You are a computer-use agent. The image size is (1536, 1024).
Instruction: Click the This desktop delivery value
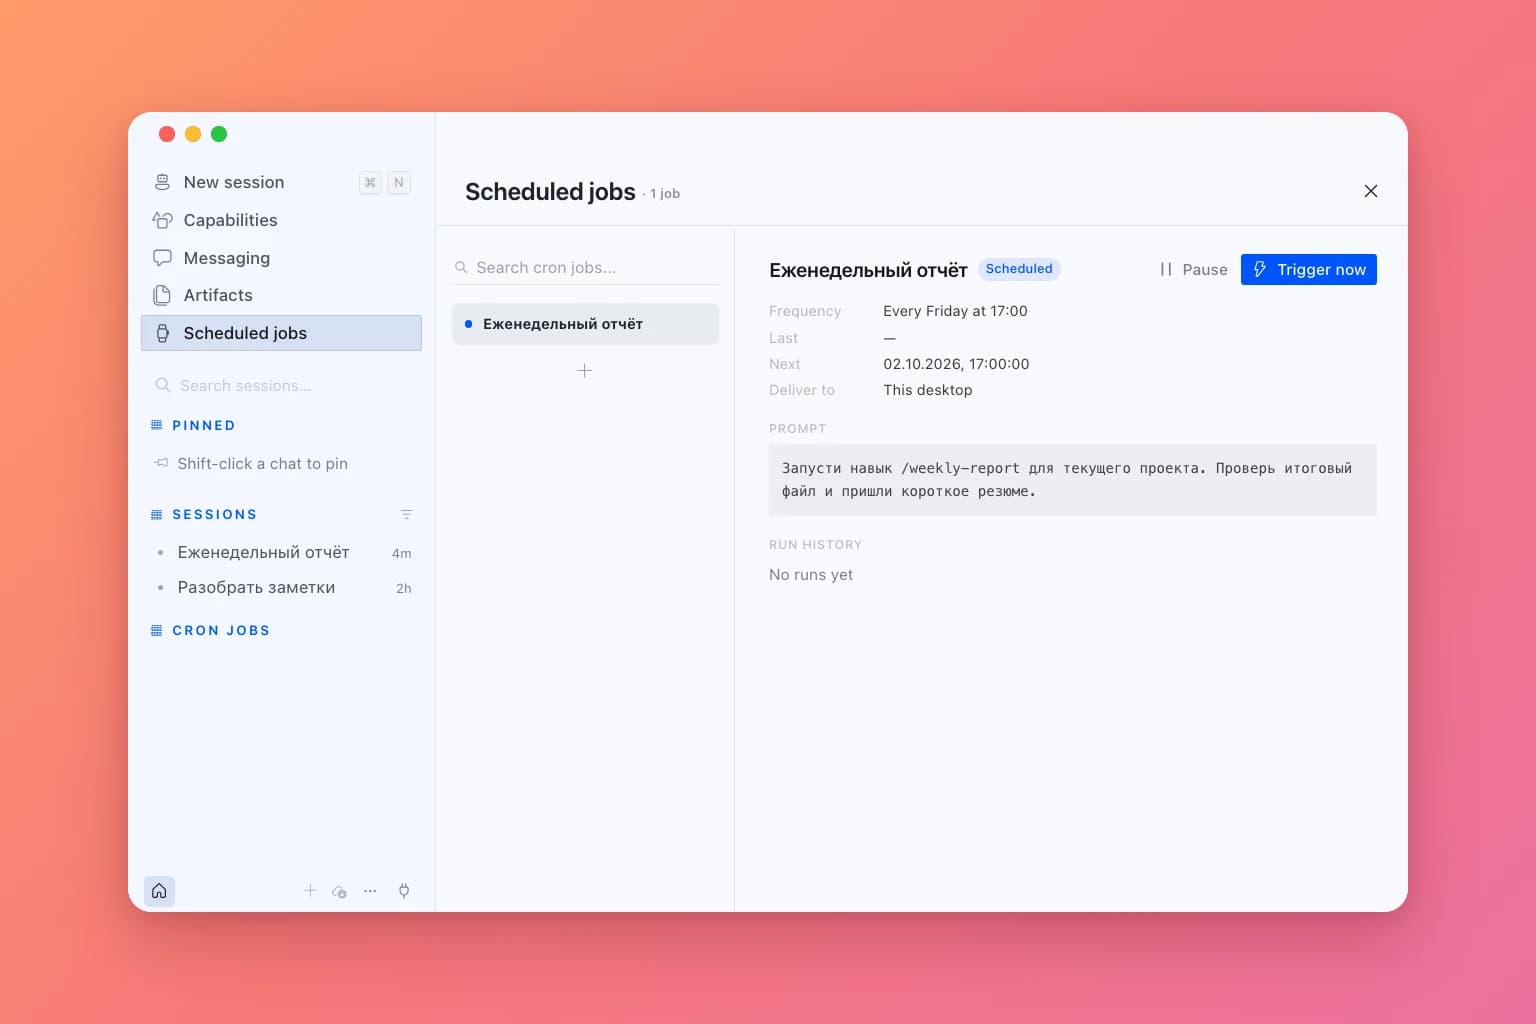pyautogui.click(x=927, y=390)
